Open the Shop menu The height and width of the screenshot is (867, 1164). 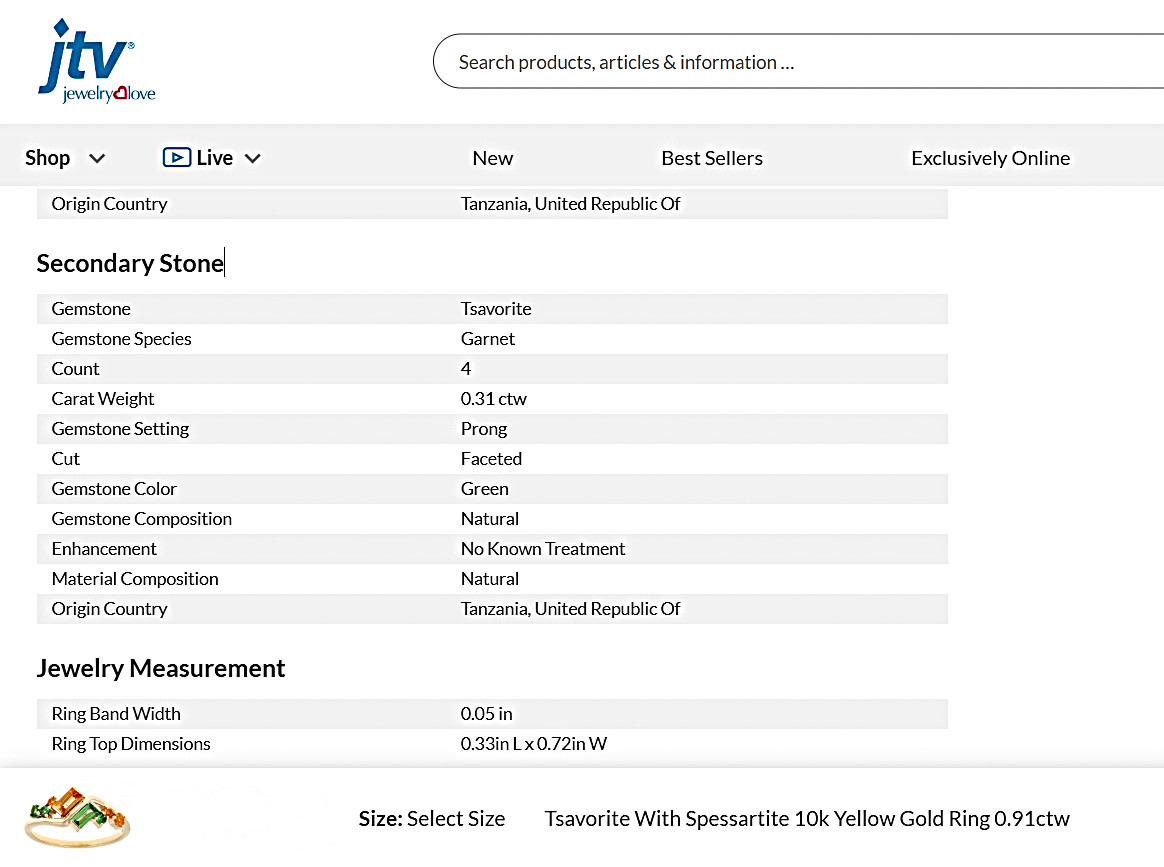click(48, 158)
